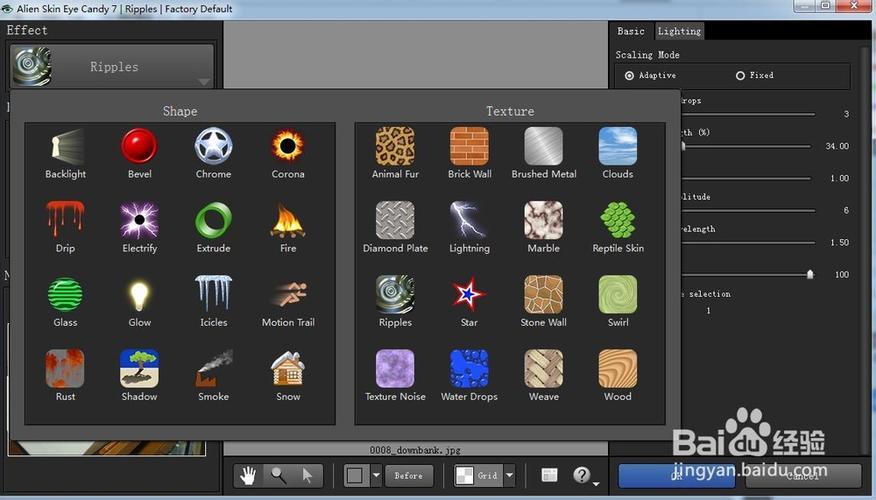Toggle the split preview layout icon
The width and height of the screenshot is (876, 500).
(550, 475)
